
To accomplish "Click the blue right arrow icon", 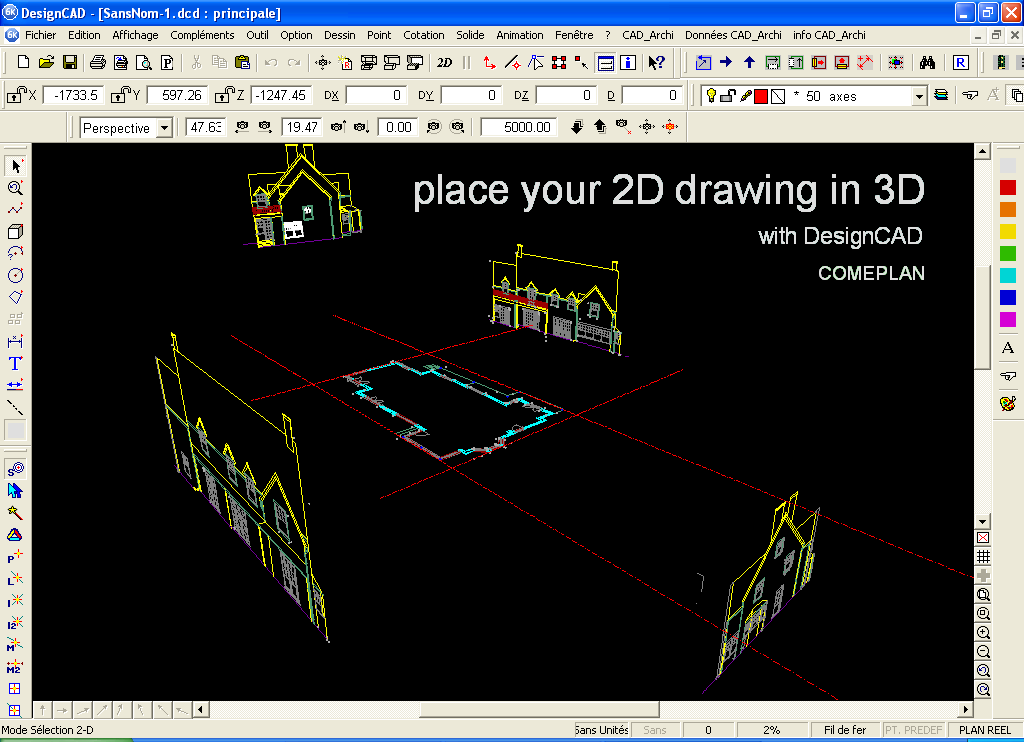I will coord(726,62).
